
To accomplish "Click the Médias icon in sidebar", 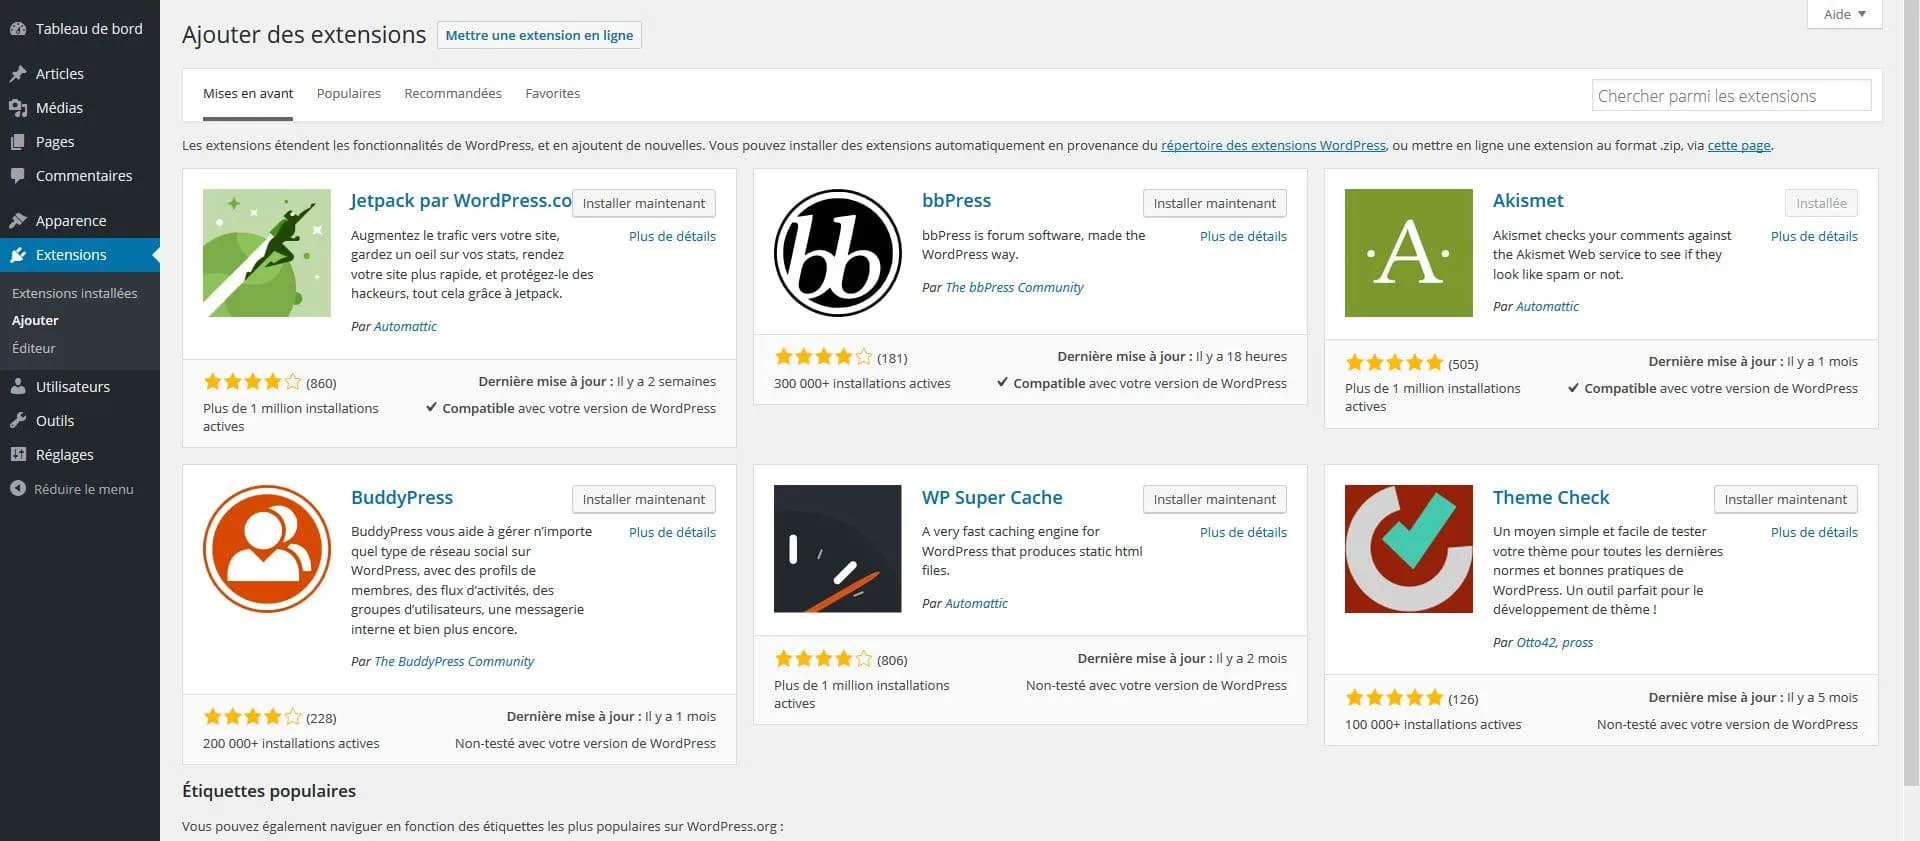I will (x=18, y=108).
